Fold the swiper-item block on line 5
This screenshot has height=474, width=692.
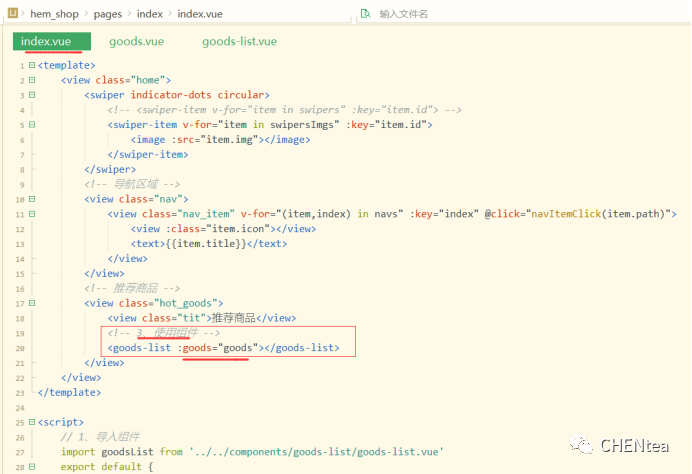(x=32, y=125)
